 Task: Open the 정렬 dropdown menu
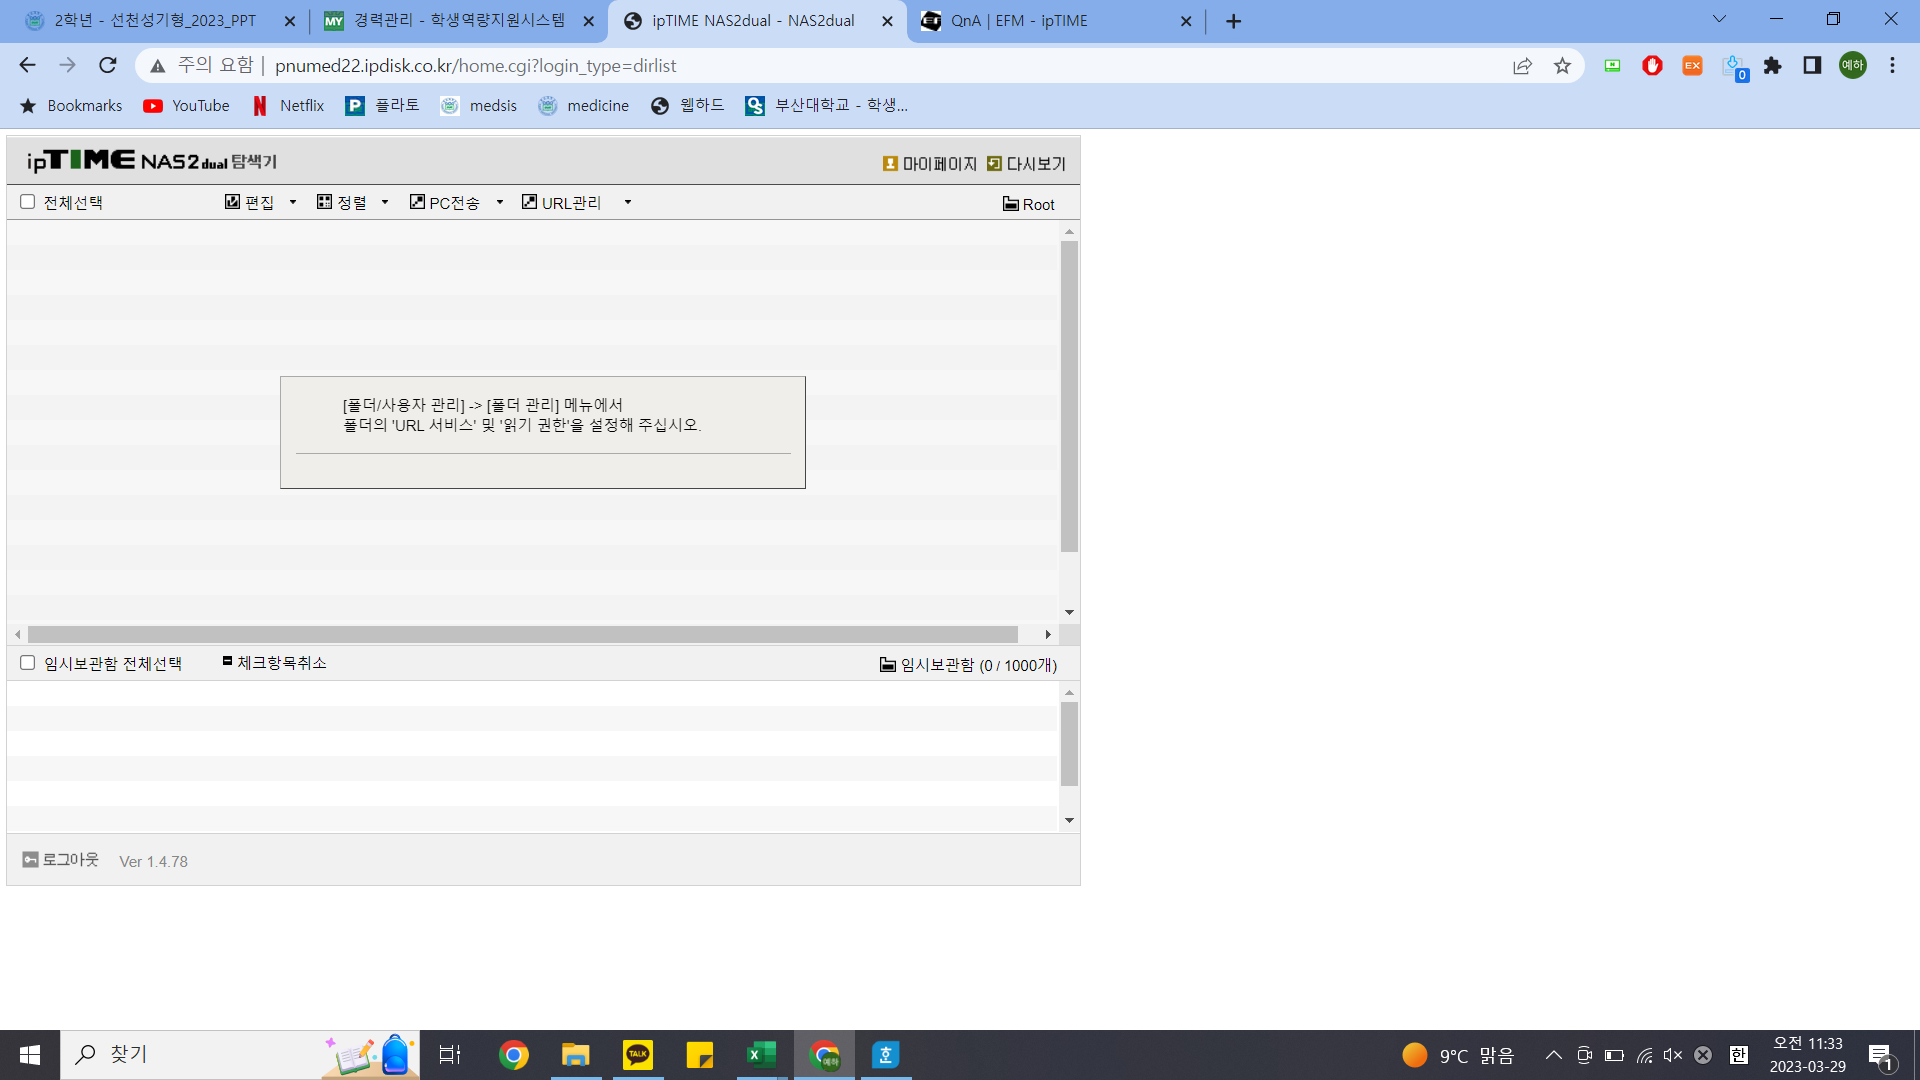(385, 203)
